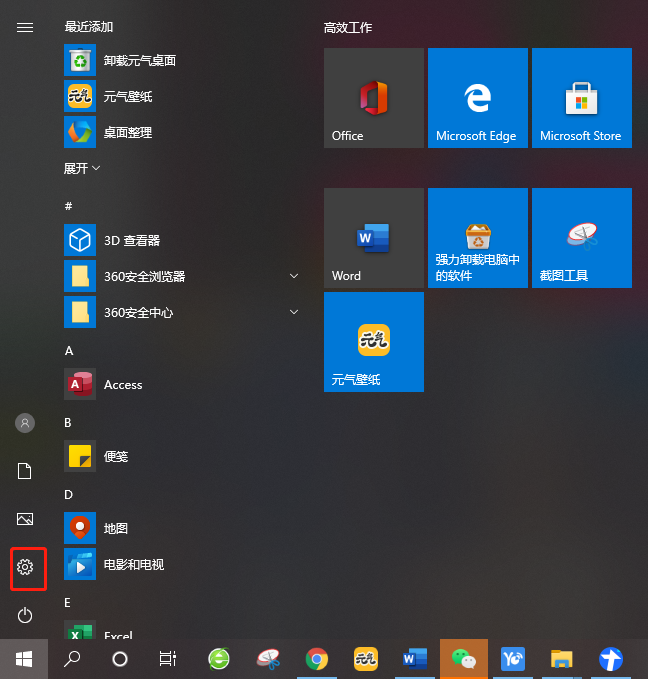
Task: Click the B letter group header
Action: [68, 423]
